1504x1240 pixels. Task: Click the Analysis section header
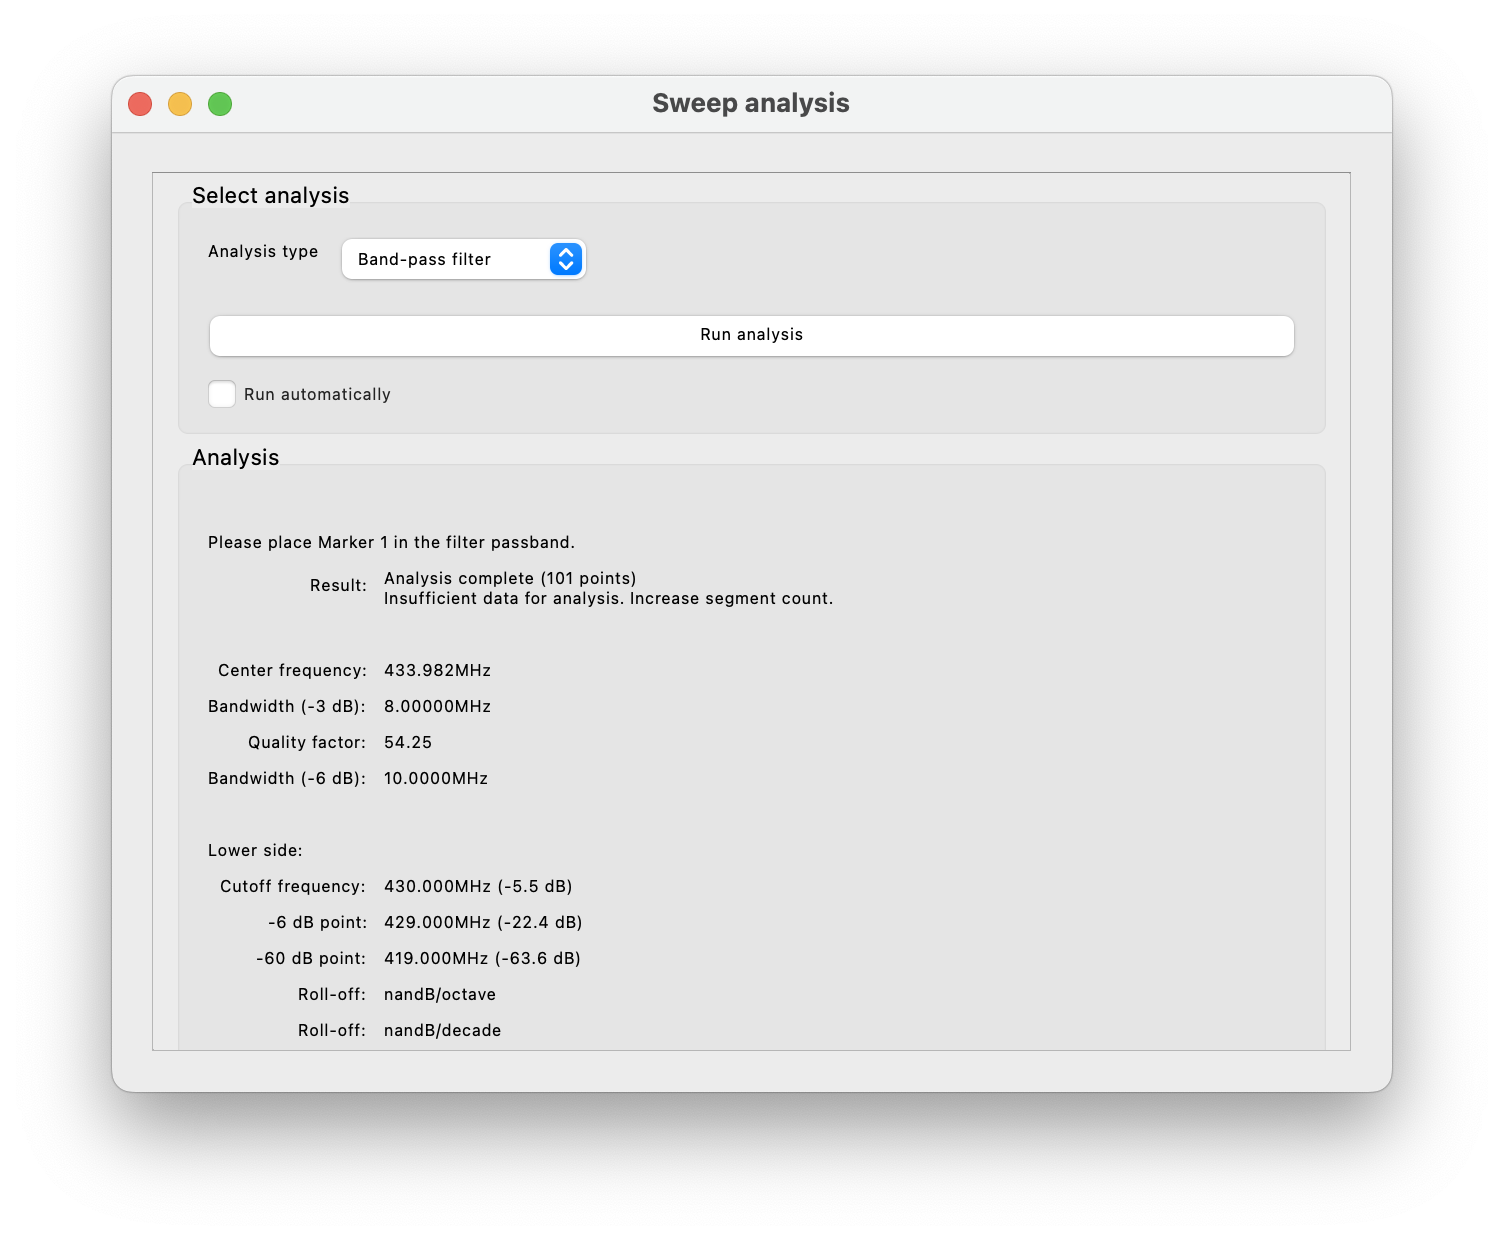coord(236,457)
